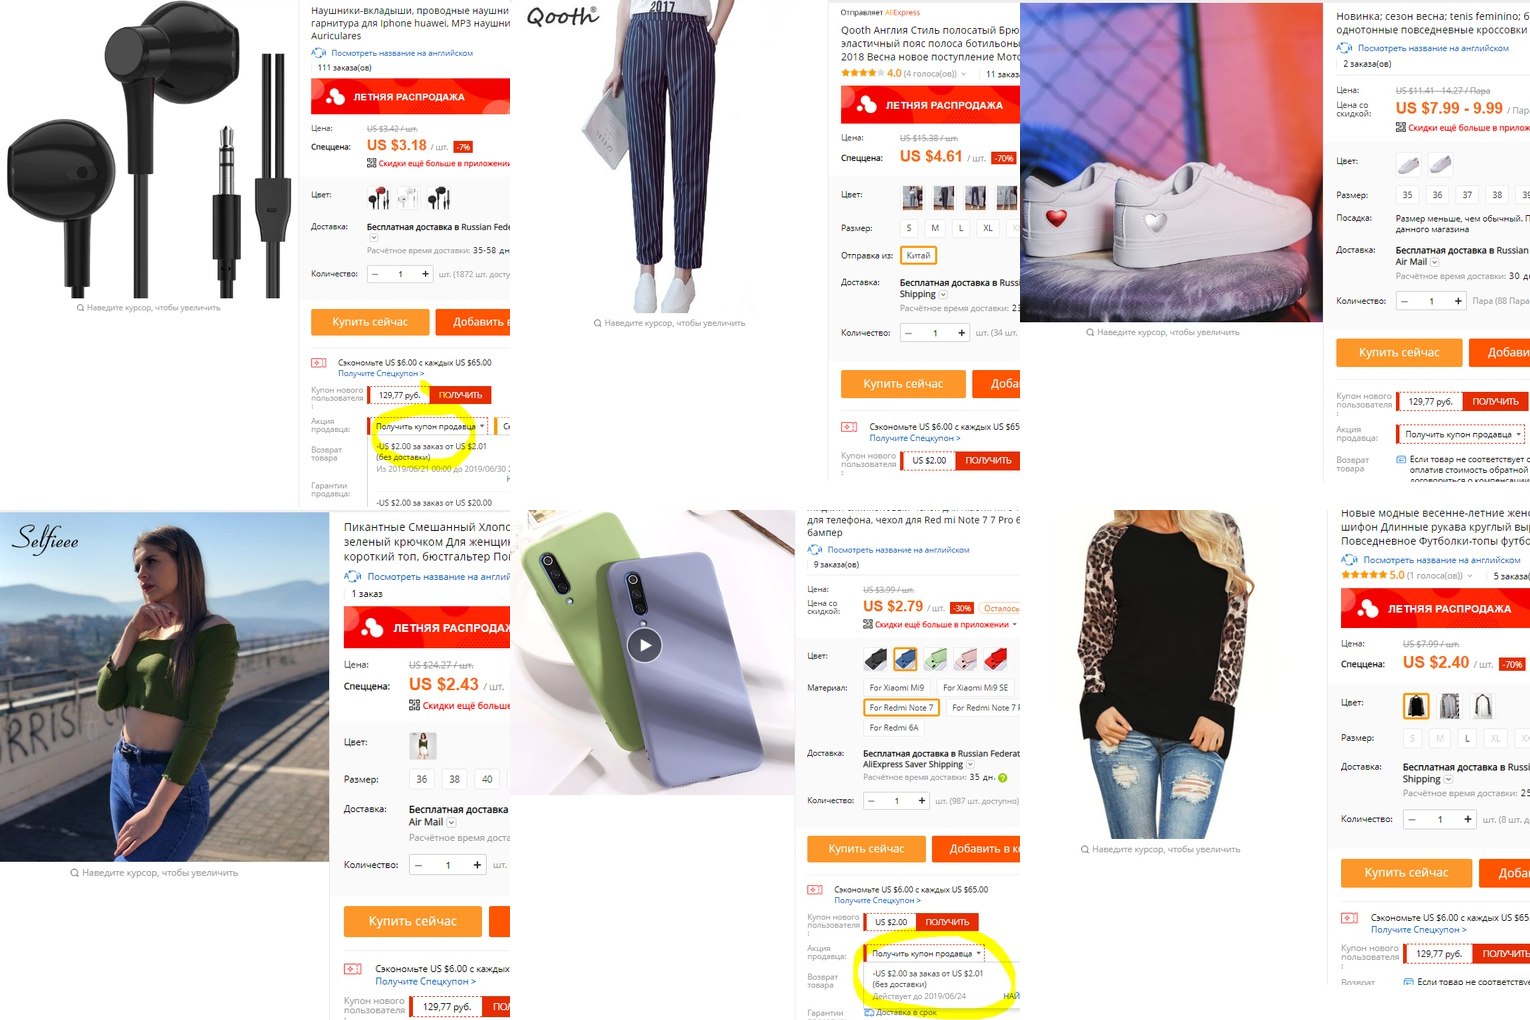Screen dimensions: 1530x1020
Task: Click translate icon beside Посмотреть название for sneakers
Action: pos(1344,48)
